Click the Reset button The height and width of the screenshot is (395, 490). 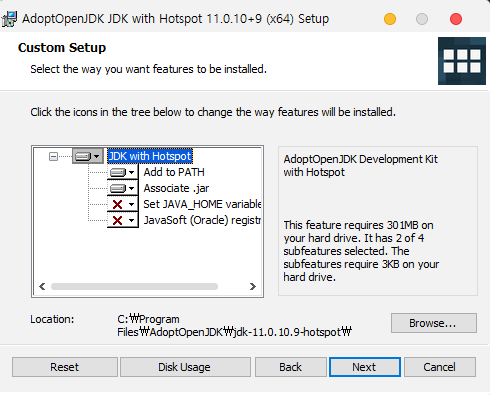point(65,367)
